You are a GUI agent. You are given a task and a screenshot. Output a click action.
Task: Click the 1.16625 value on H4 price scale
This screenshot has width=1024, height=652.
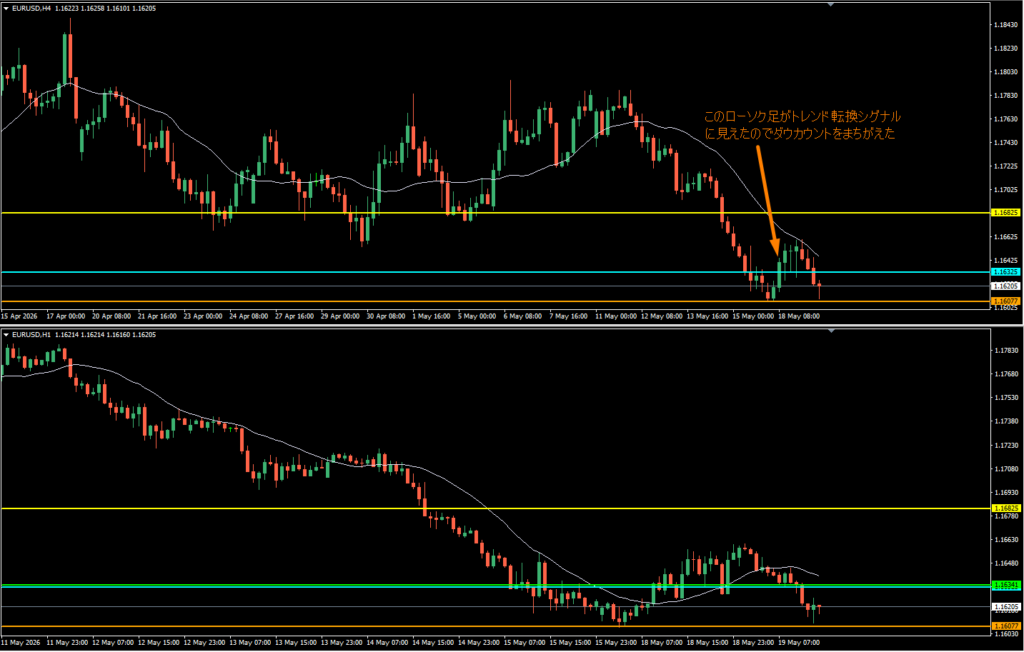(x=1004, y=236)
